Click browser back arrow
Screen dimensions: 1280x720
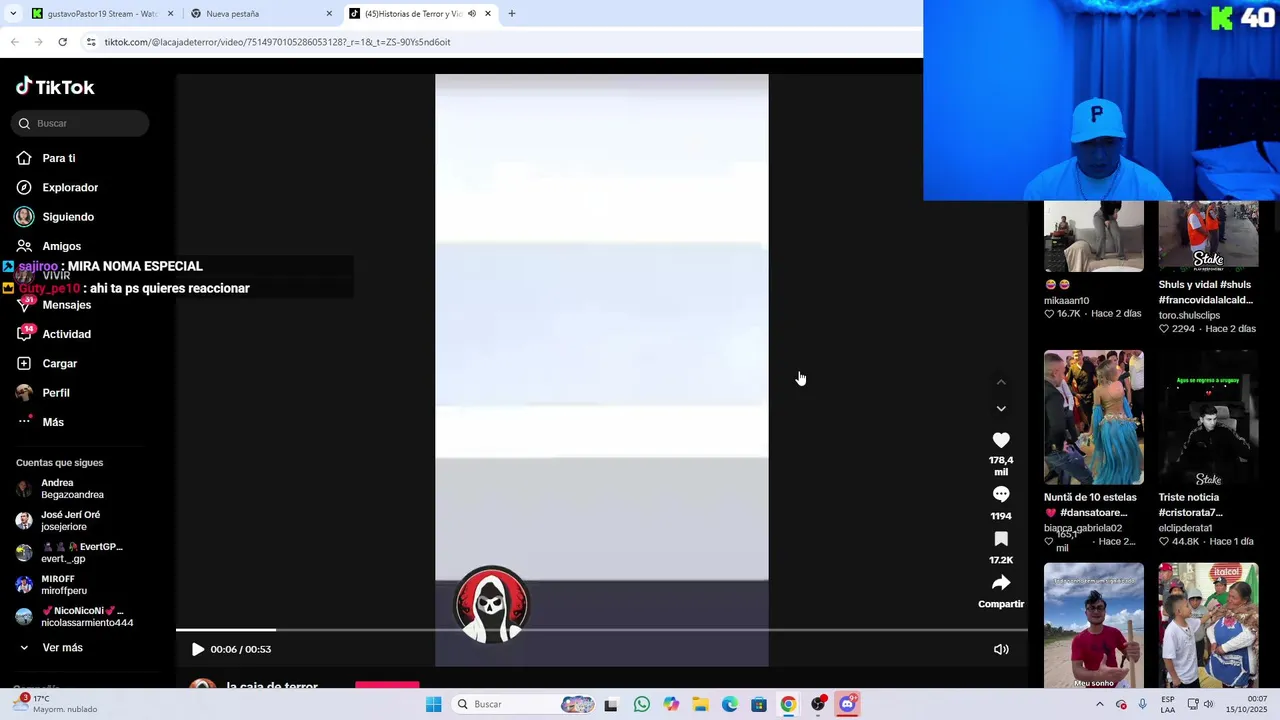coord(15,42)
